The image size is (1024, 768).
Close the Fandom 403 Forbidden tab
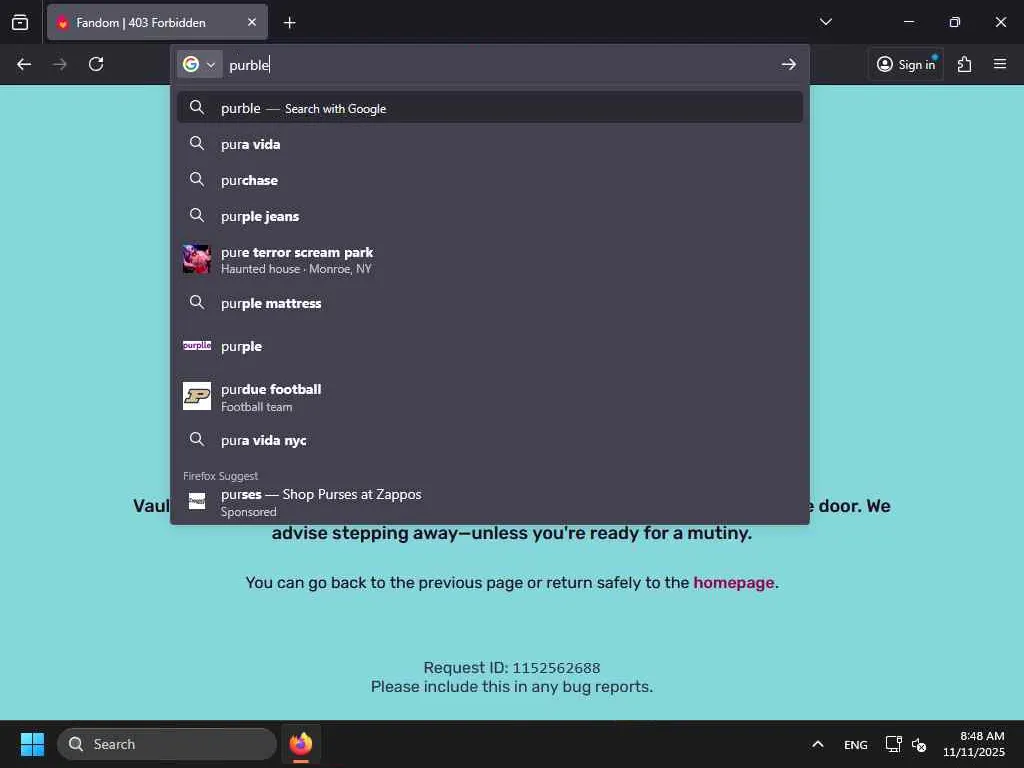point(251,22)
